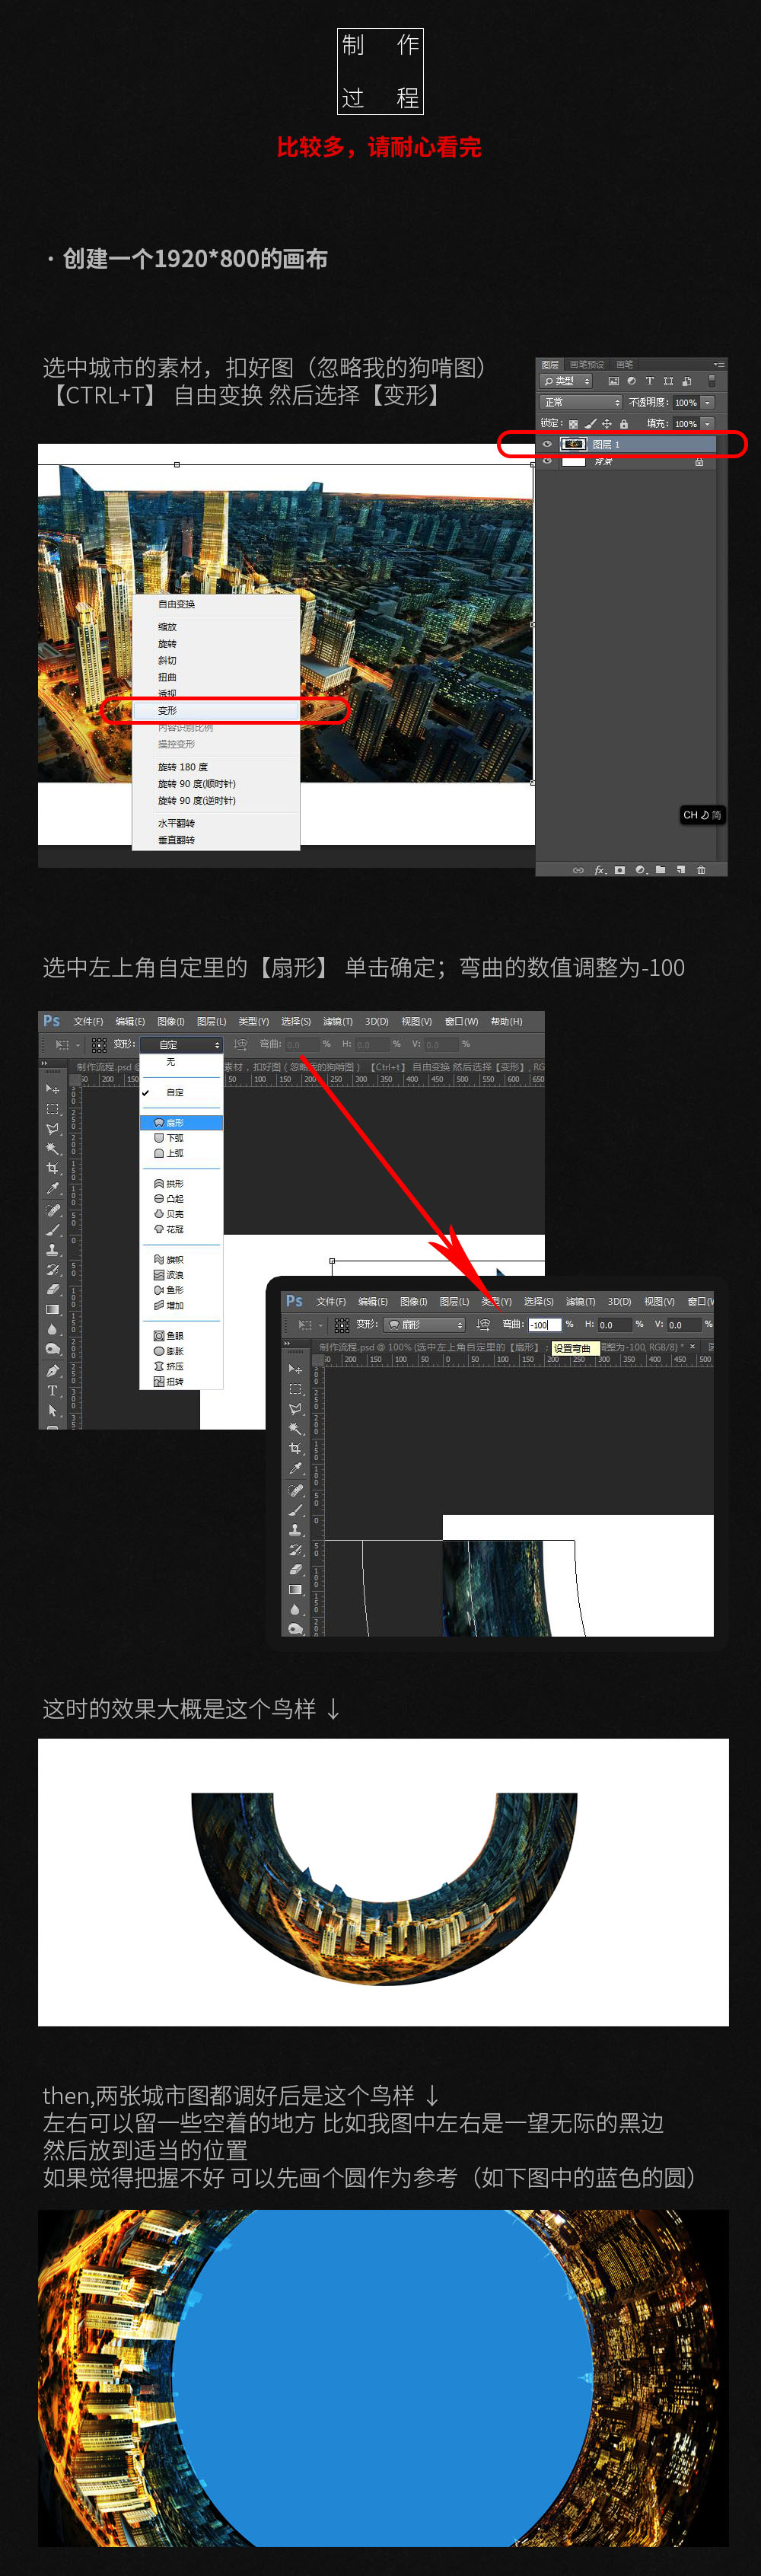Click warp orientation icon beside 自定 dropdown
The height and width of the screenshot is (2576, 761).
240,1044
